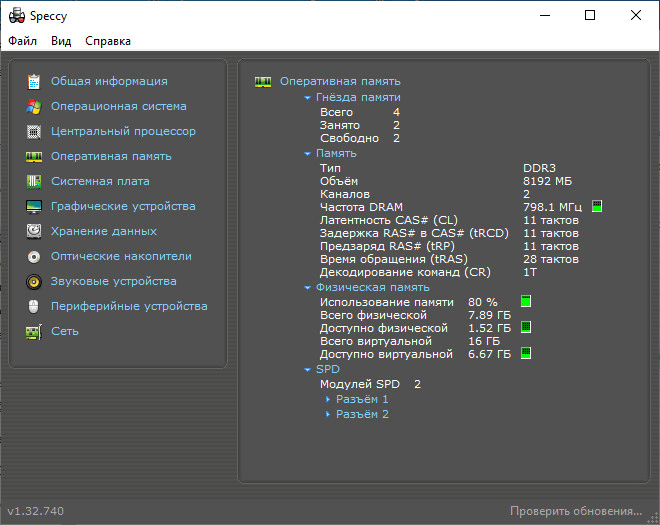This screenshot has height=525, width=660.
Task: Go to Оптические накопители section
Action: coord(121,256)
